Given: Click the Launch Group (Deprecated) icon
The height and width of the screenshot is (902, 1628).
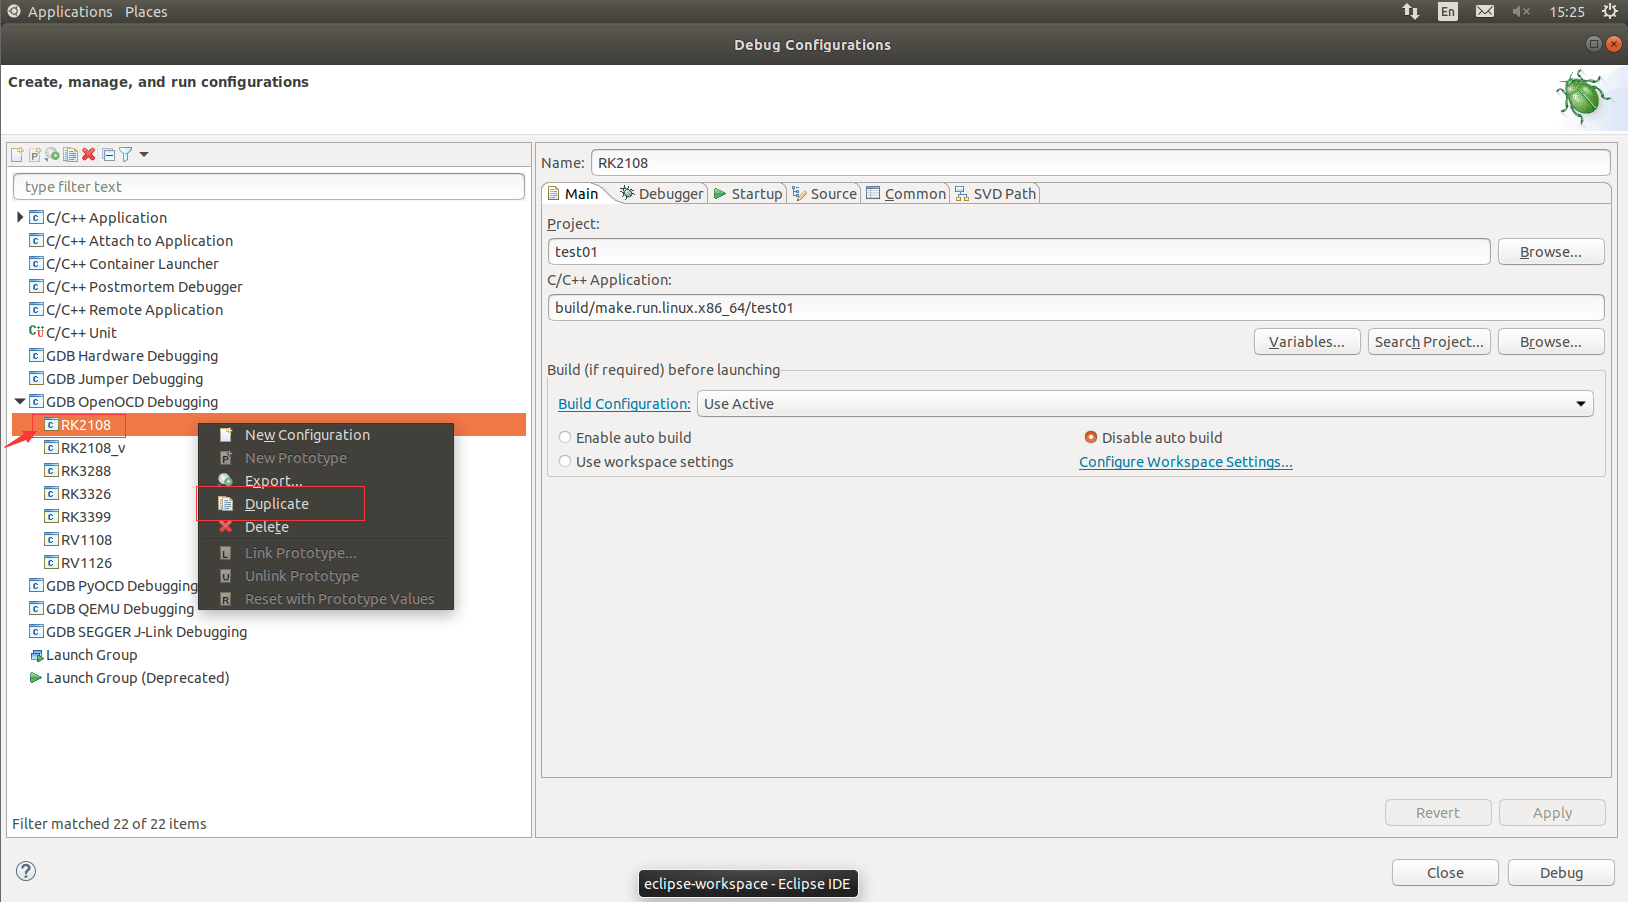Looking at the screenshot, I should pyautogui.click(x=36, y=677).
